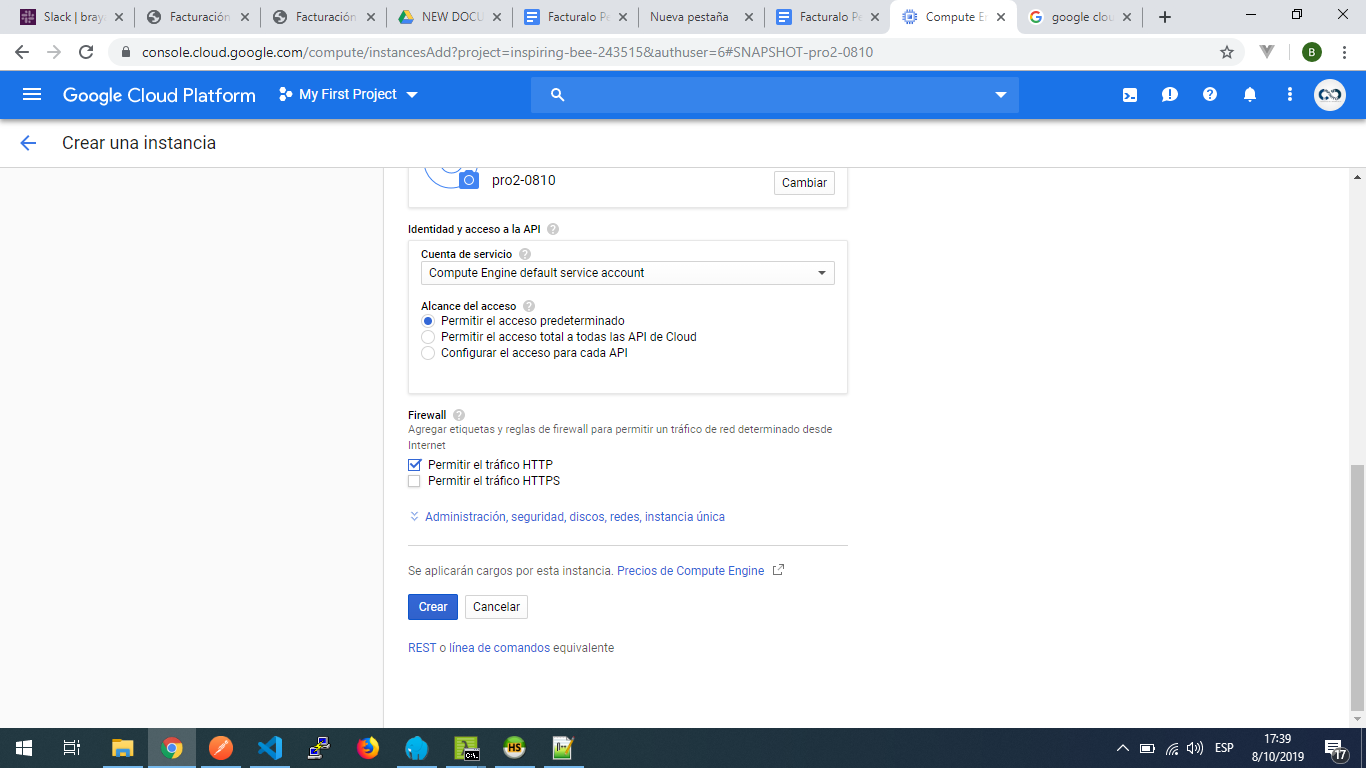Click the help icon next to Firewall

pyautogui.click(x=459, y=415)
